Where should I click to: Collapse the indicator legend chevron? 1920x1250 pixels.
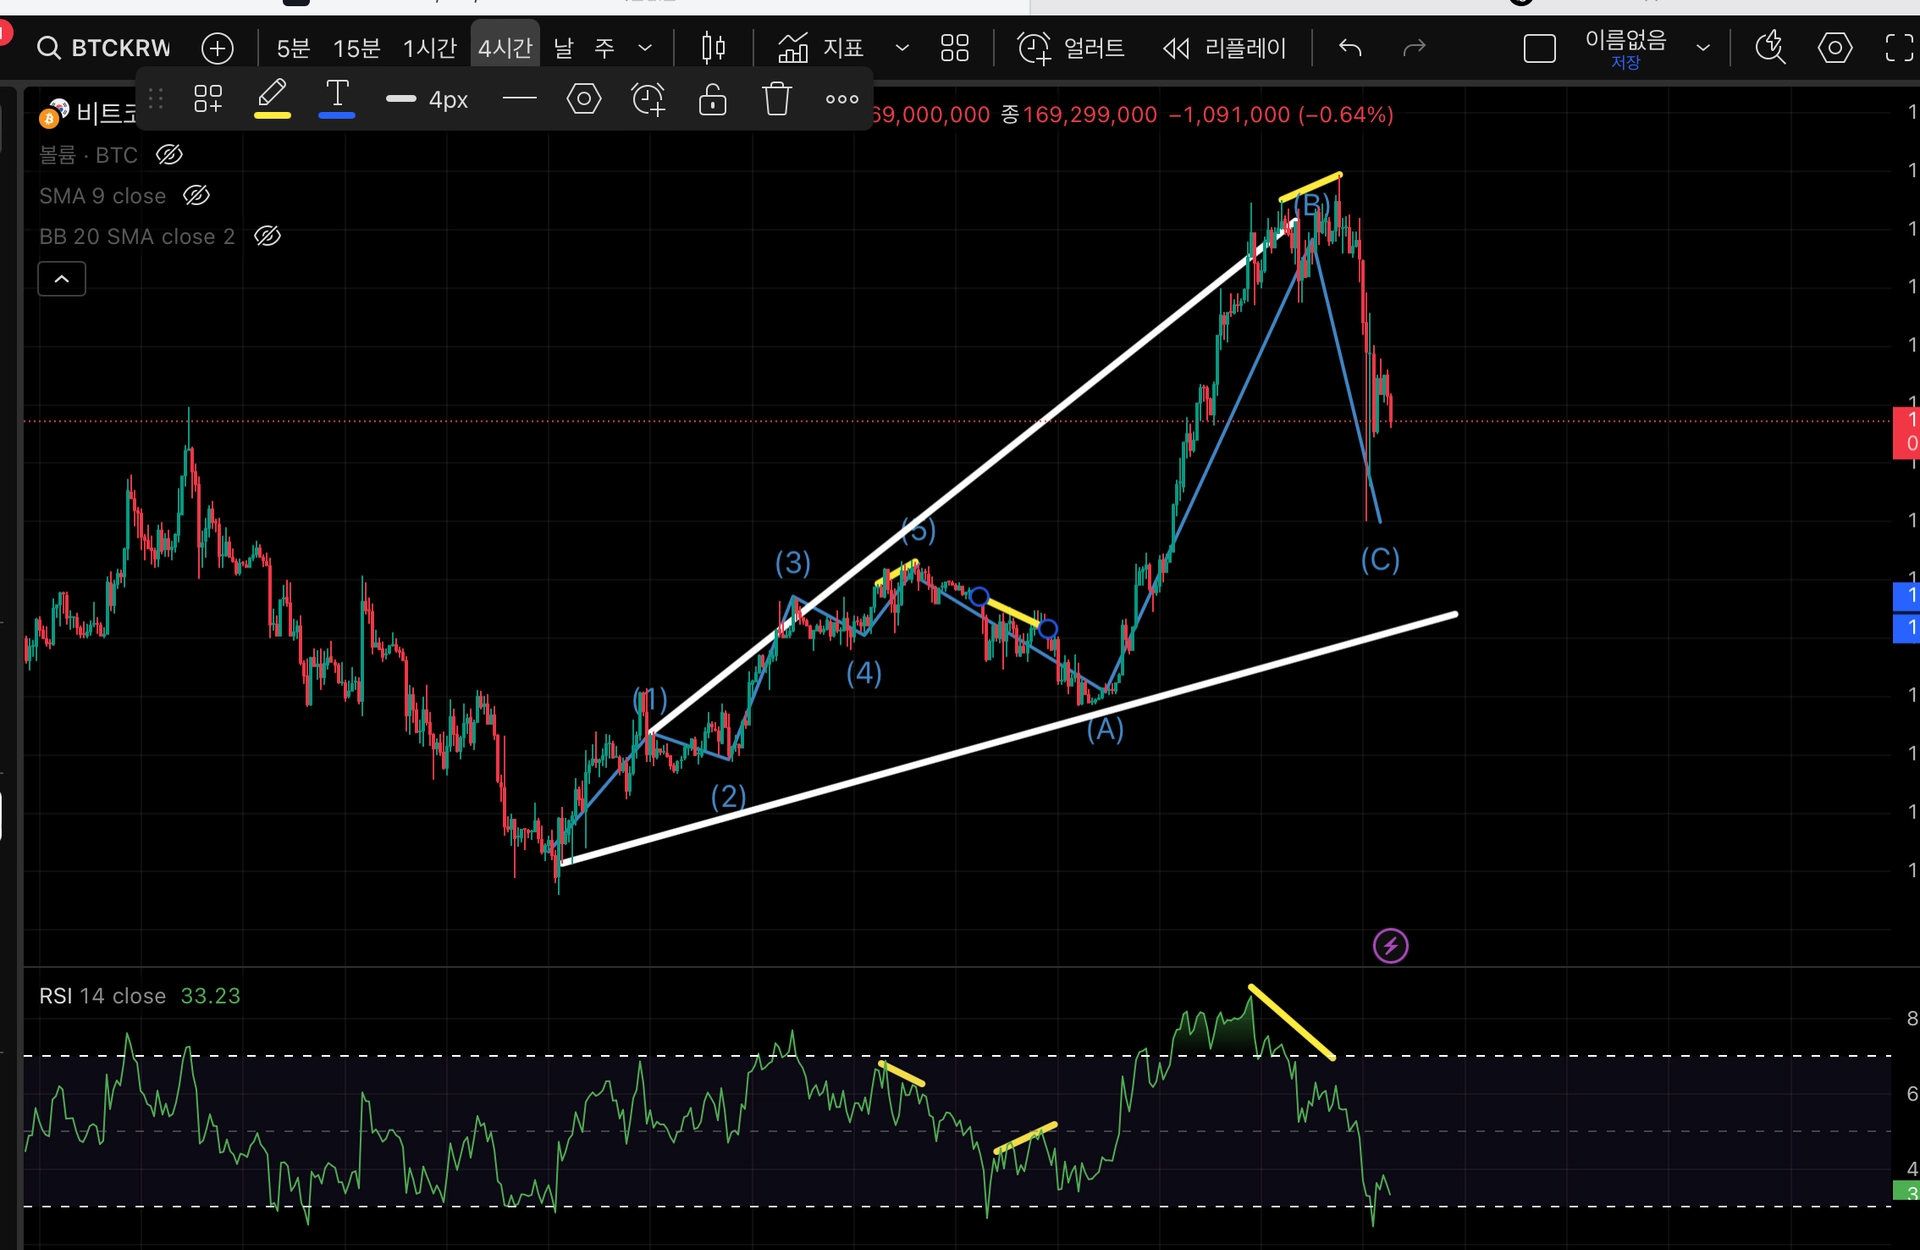62,280
